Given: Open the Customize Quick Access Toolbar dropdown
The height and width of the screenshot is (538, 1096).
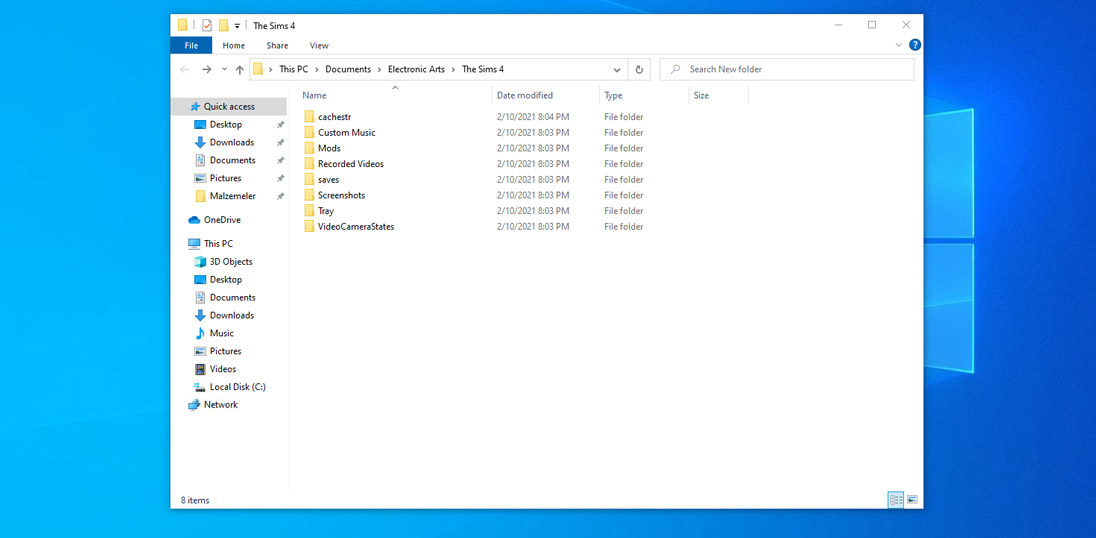Looking at the screenshot, I should [238, 26].
